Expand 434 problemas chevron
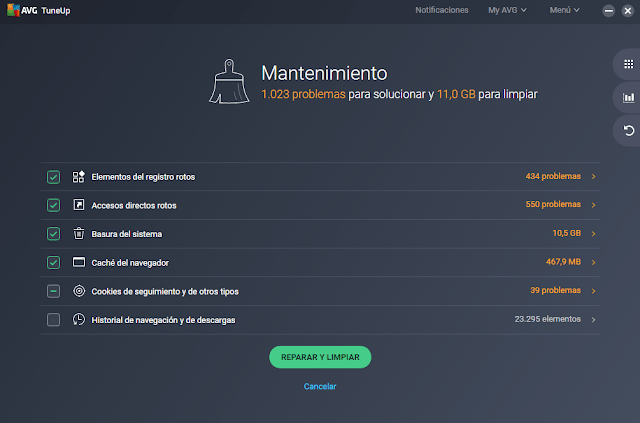 click(x=593, y=176)
